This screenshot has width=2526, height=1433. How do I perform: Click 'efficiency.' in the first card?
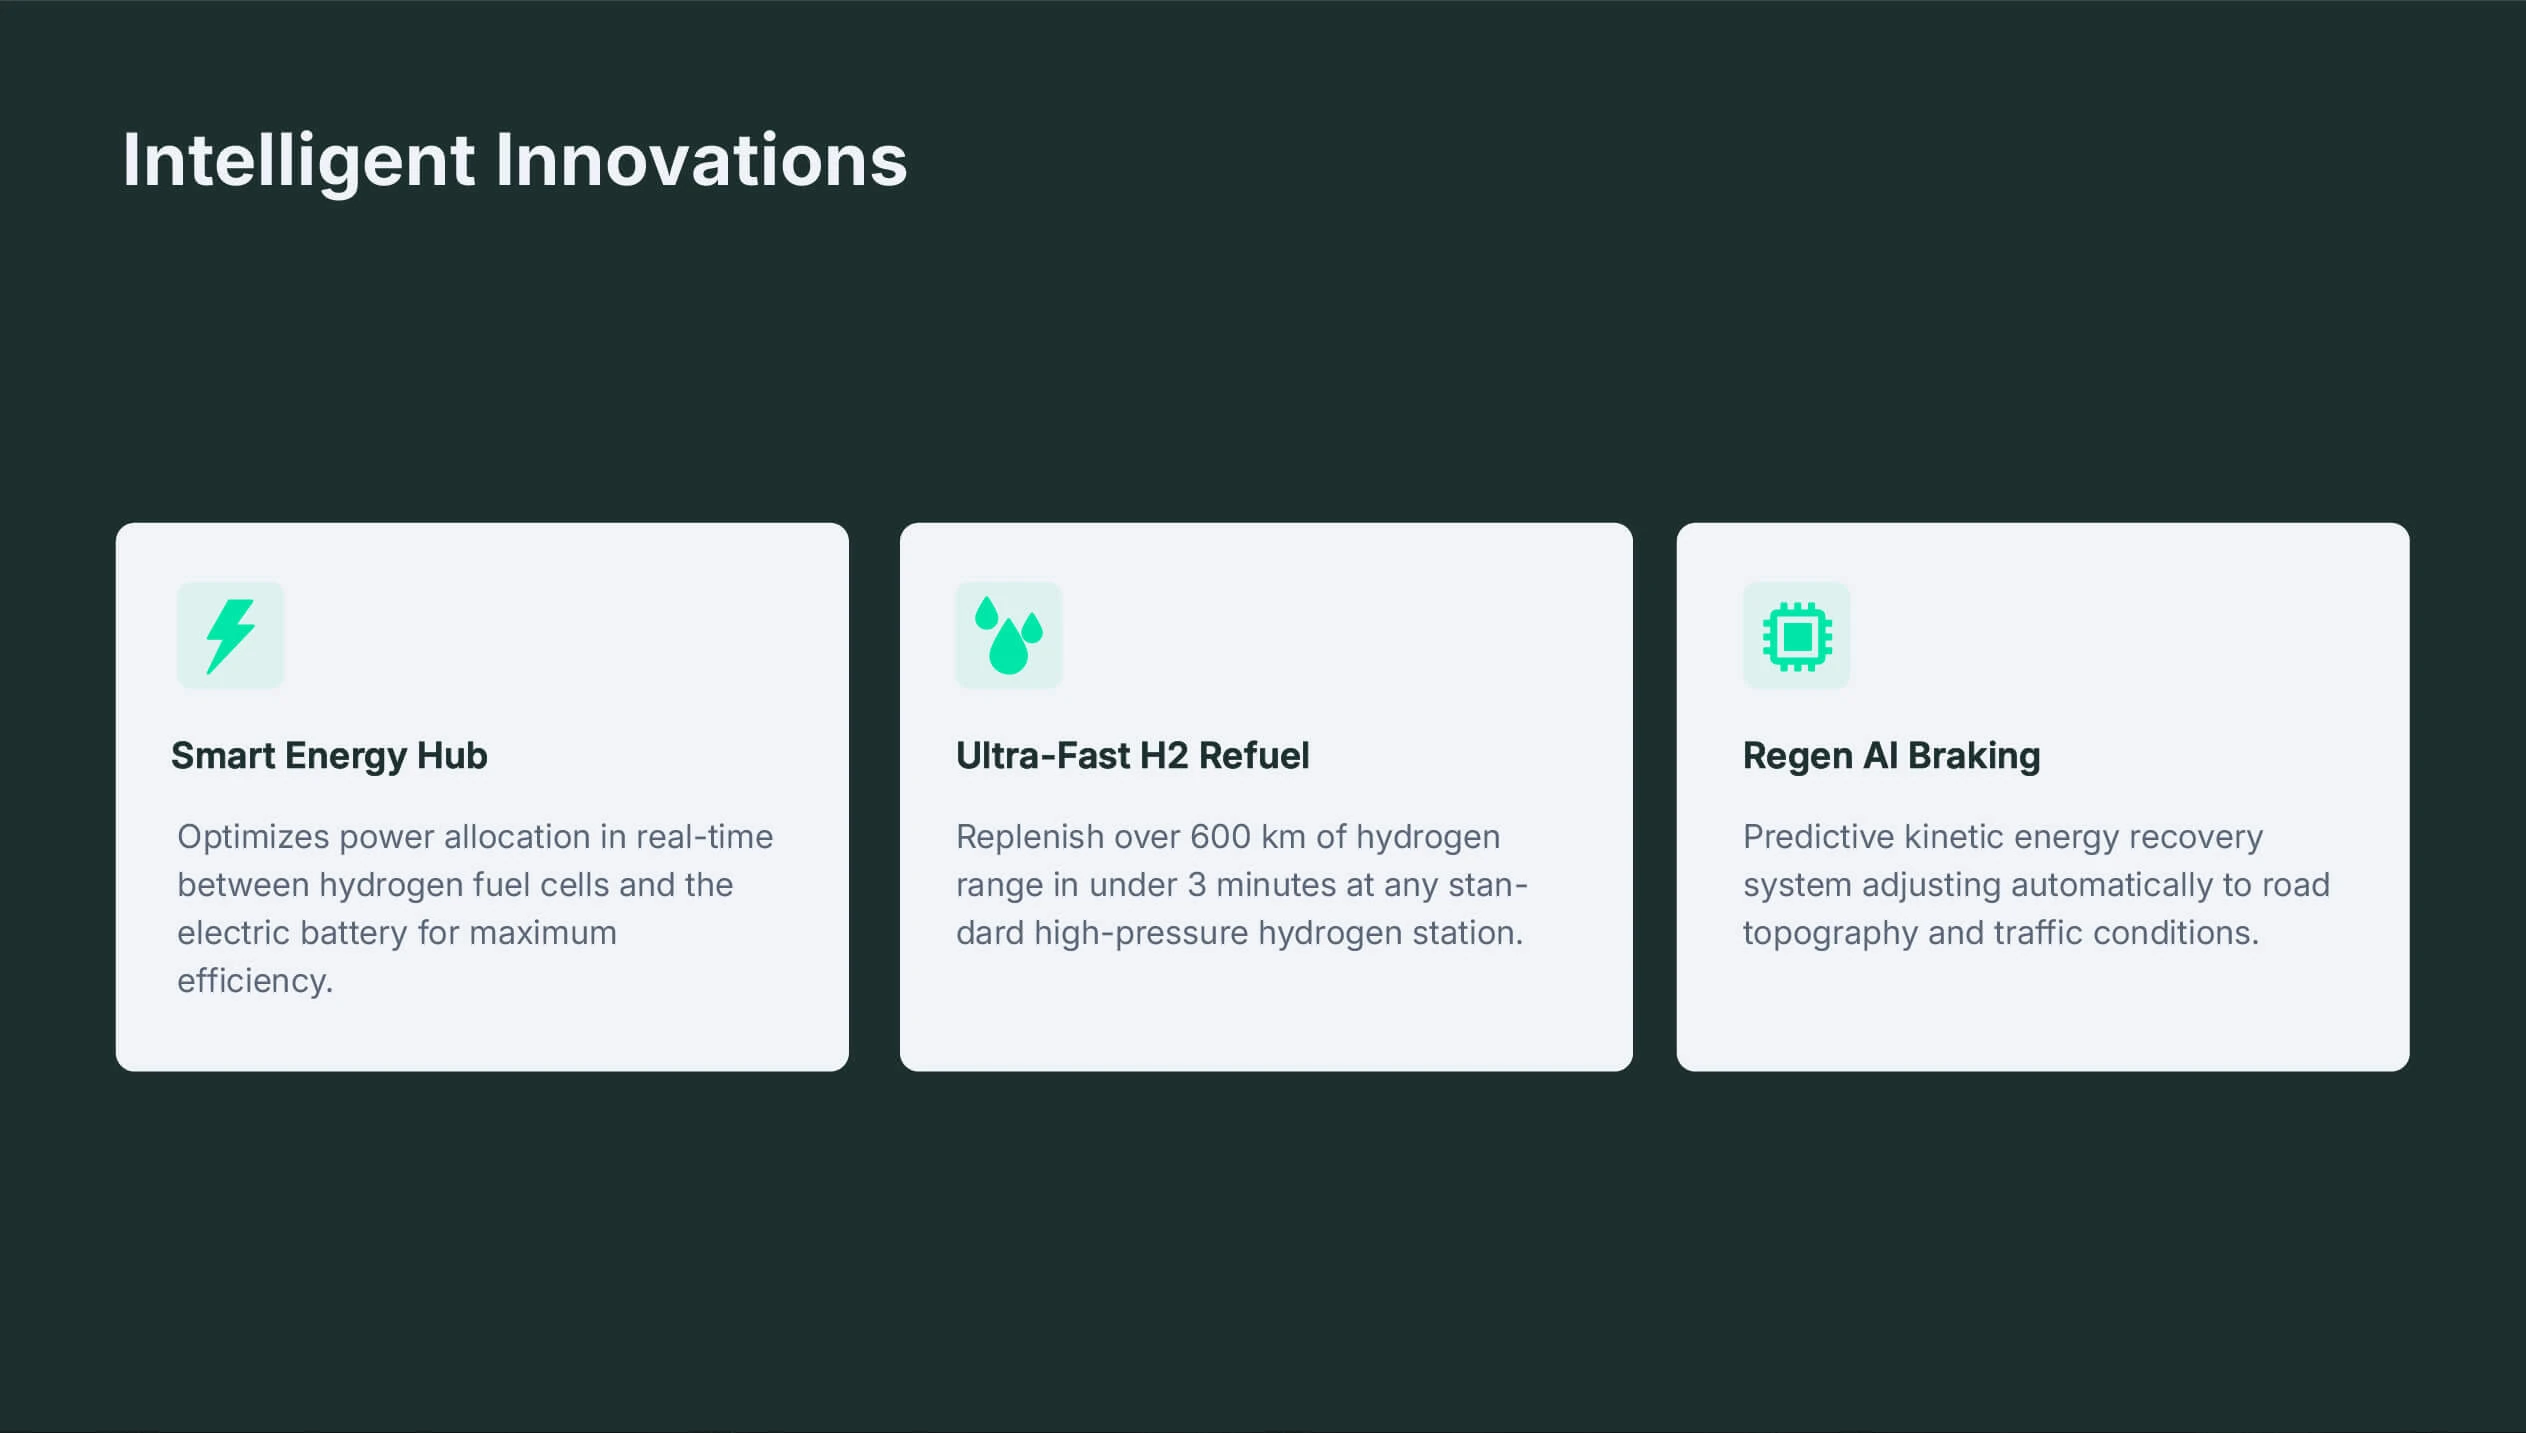pyautogui.click(x=255, y=981)
